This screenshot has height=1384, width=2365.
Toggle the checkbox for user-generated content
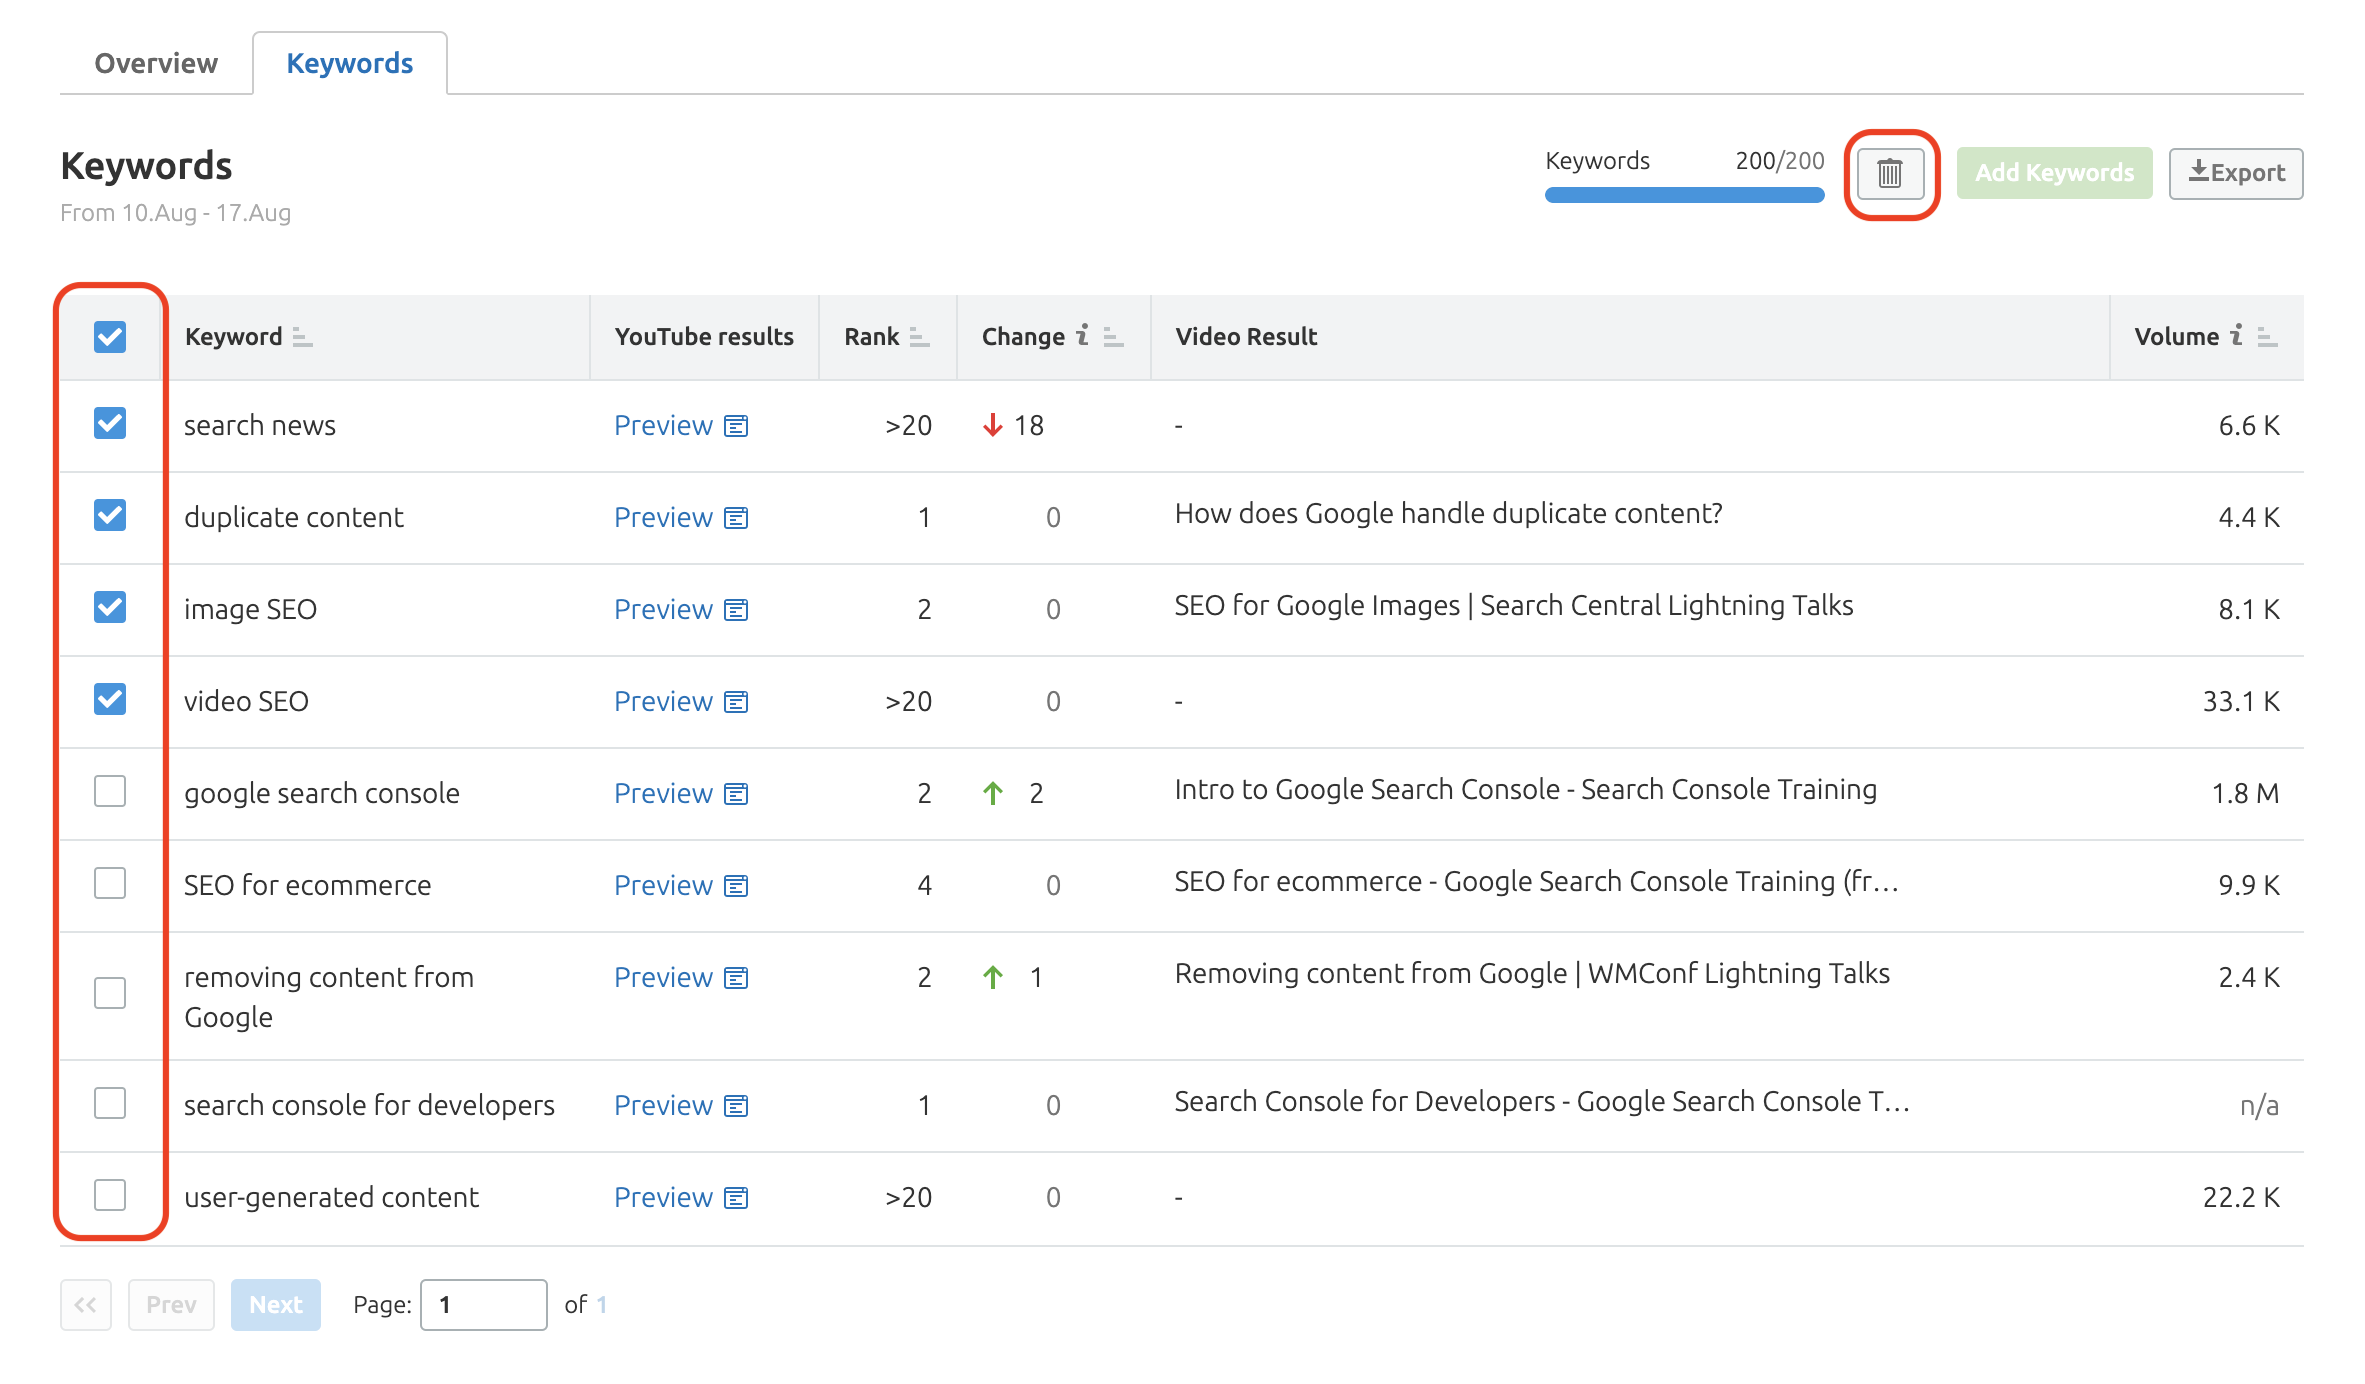click(x=110, y=1195)
